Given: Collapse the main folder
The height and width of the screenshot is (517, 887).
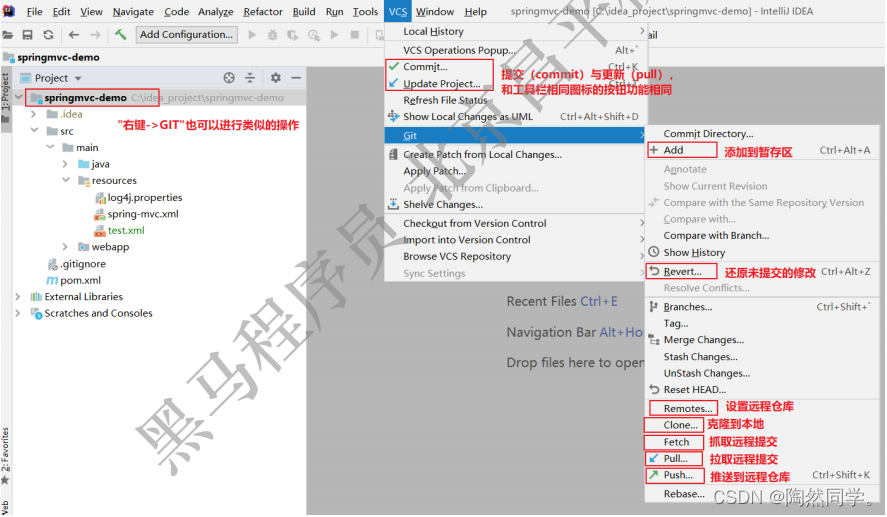Looking at the screenshot, I should coord(50,147).
